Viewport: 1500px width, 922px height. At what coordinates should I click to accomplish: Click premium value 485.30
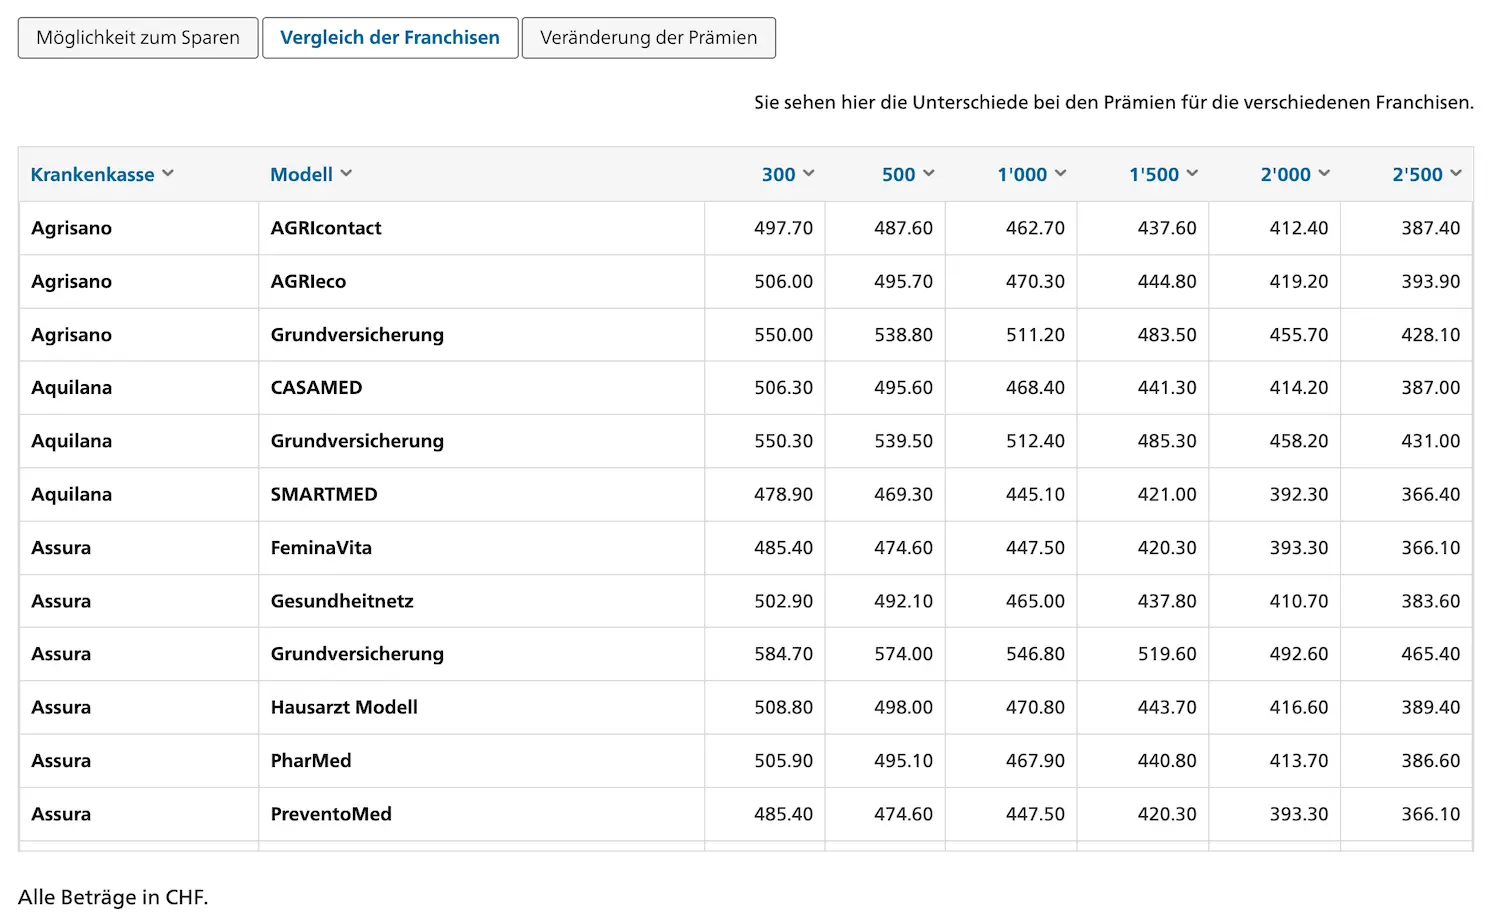(1167, 441)
